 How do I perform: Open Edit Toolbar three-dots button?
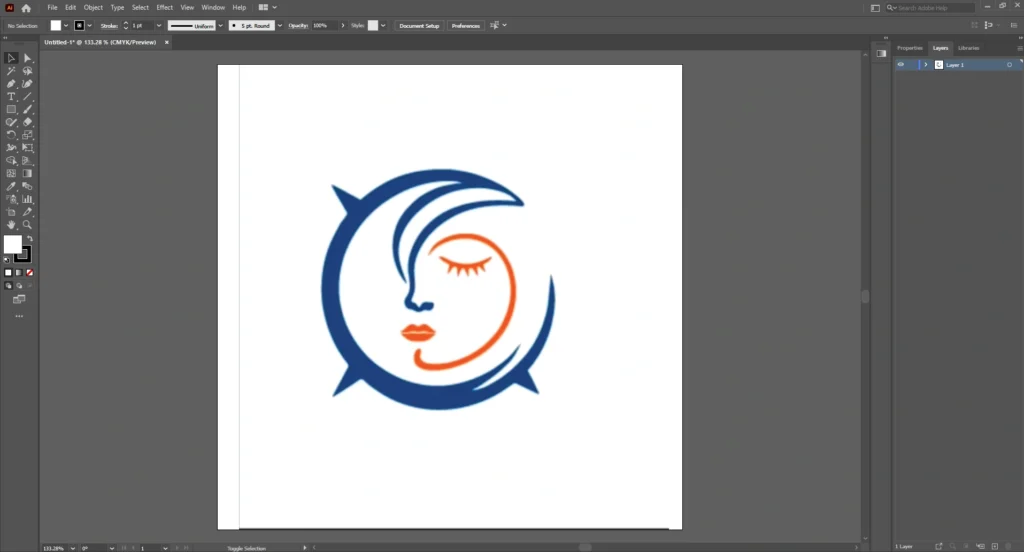point(19,316)
